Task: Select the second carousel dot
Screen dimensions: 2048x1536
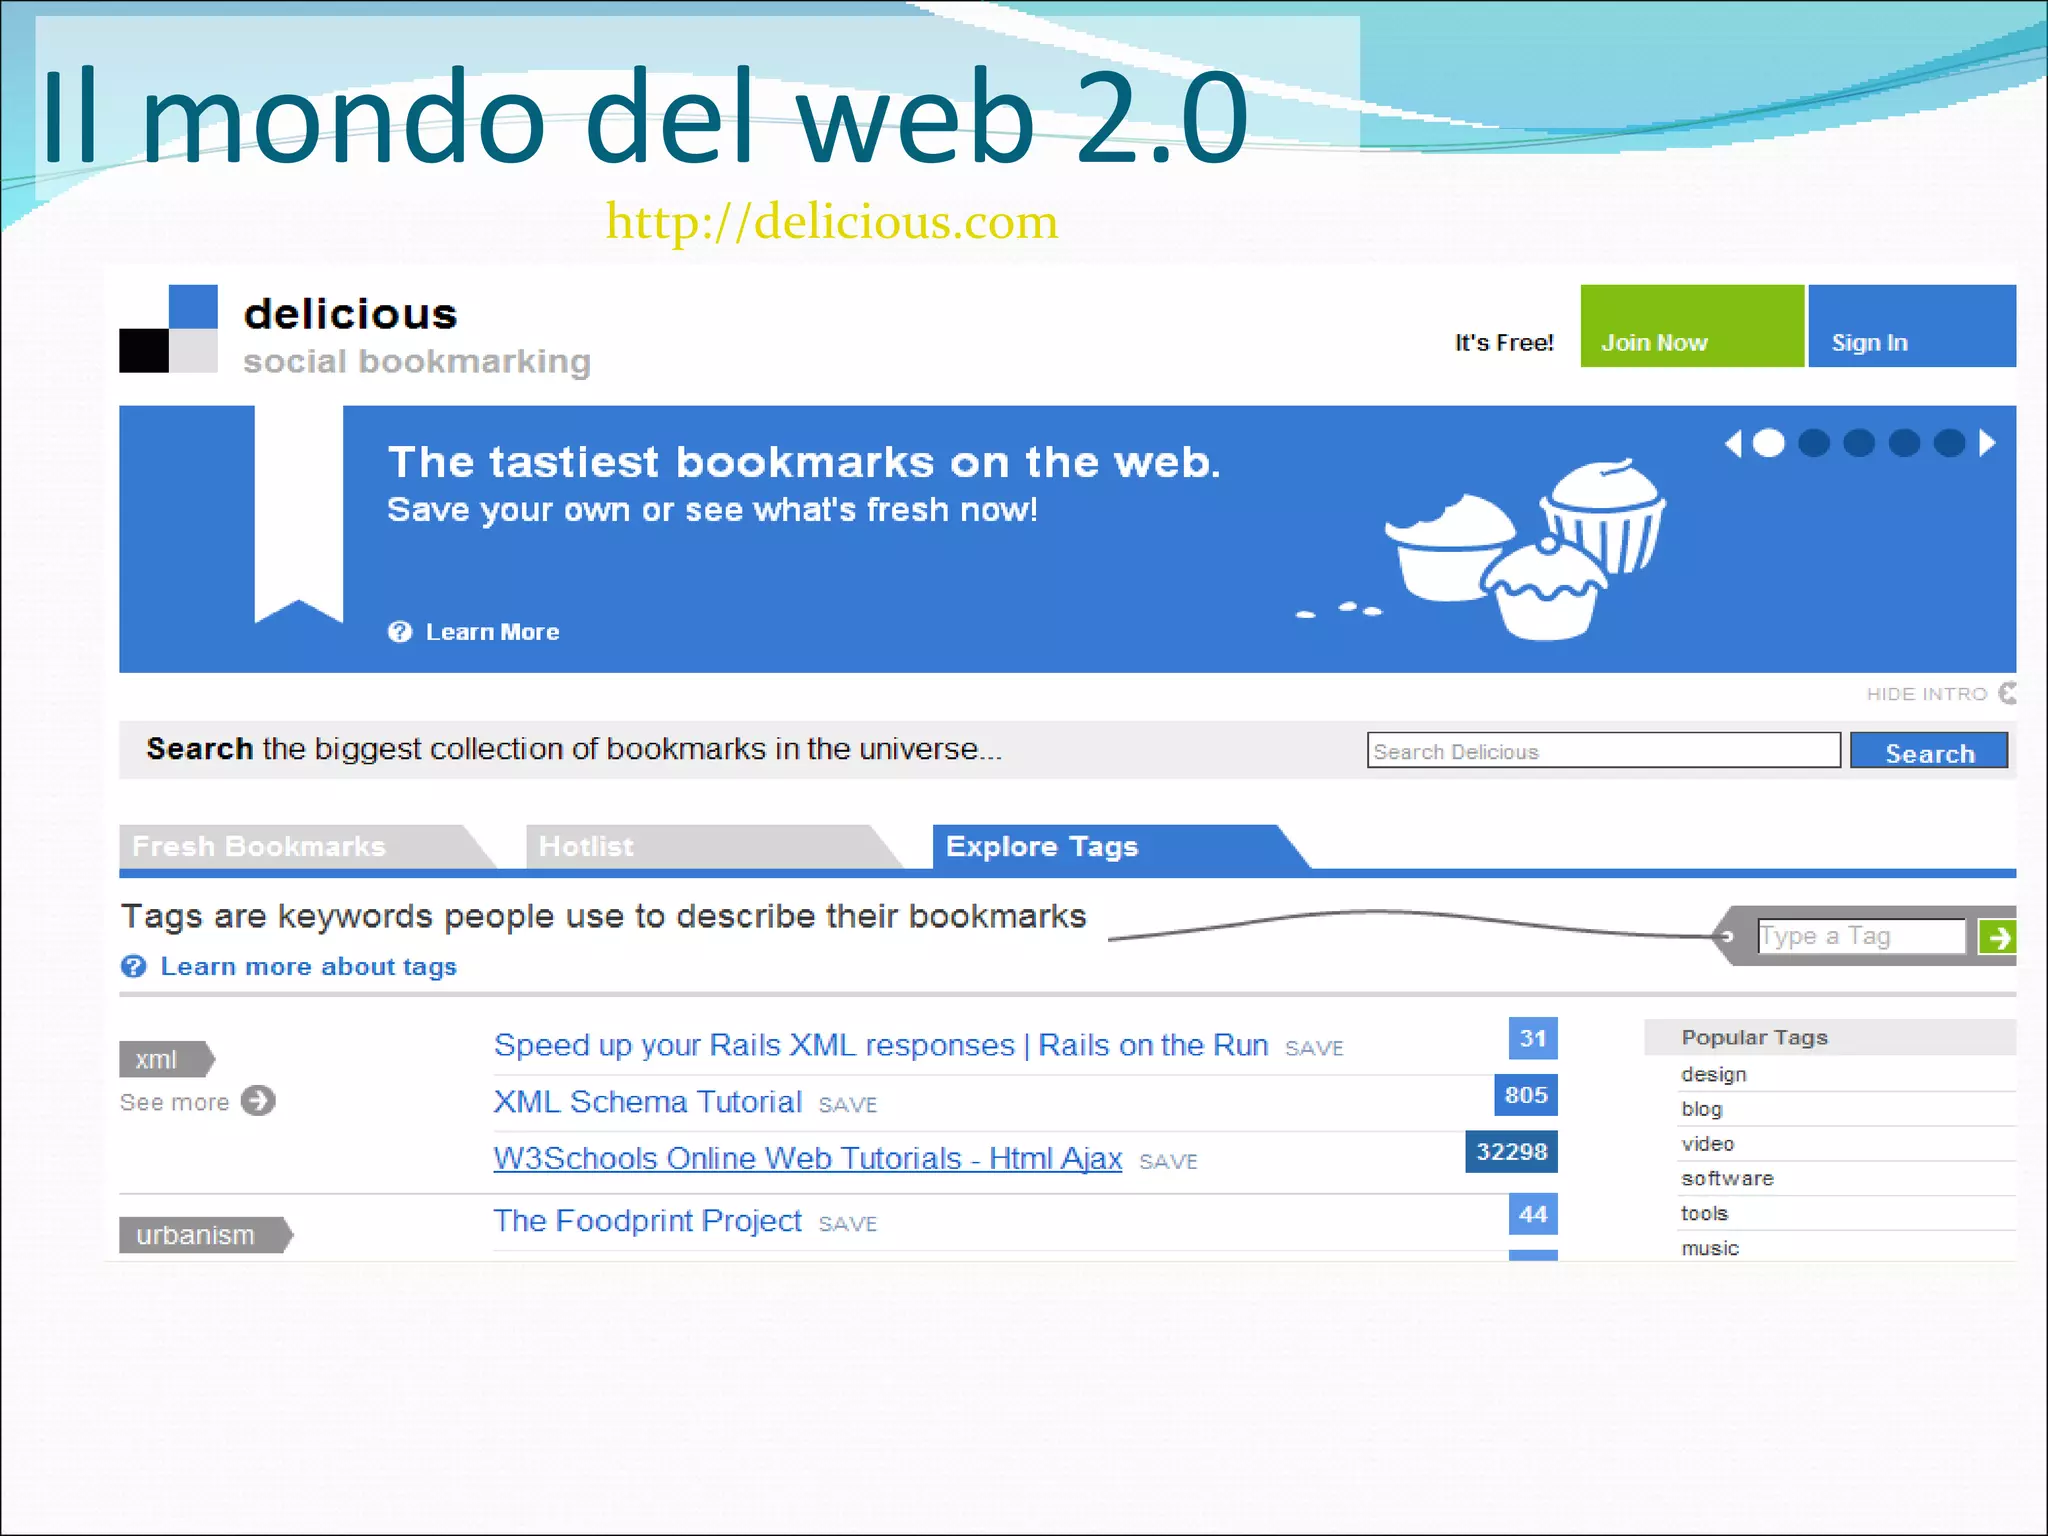Action: (1814, 443)
